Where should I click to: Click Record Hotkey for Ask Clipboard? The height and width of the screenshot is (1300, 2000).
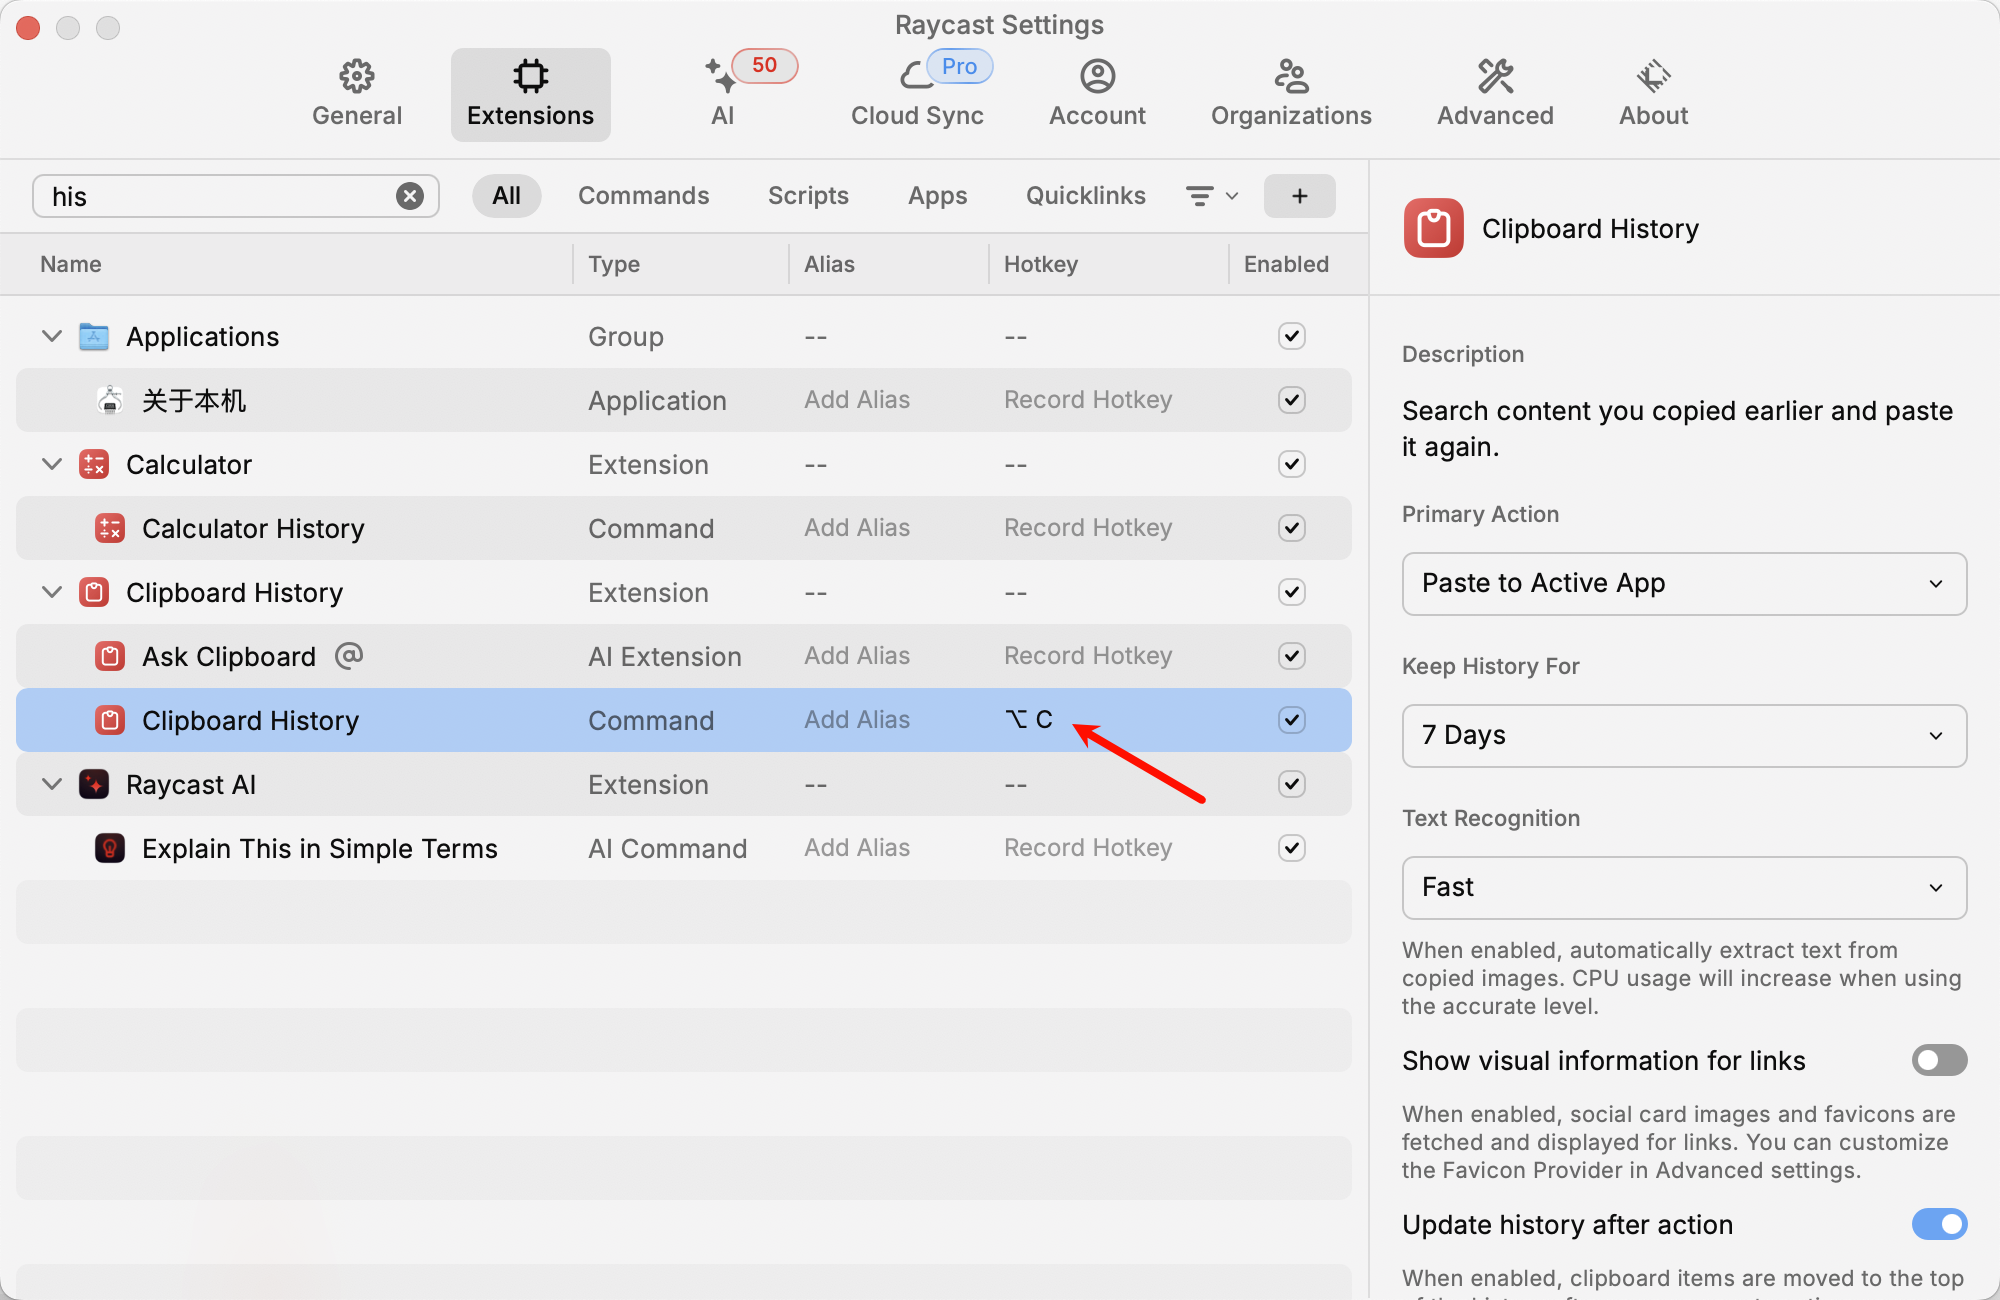[x=1087, y=656]
